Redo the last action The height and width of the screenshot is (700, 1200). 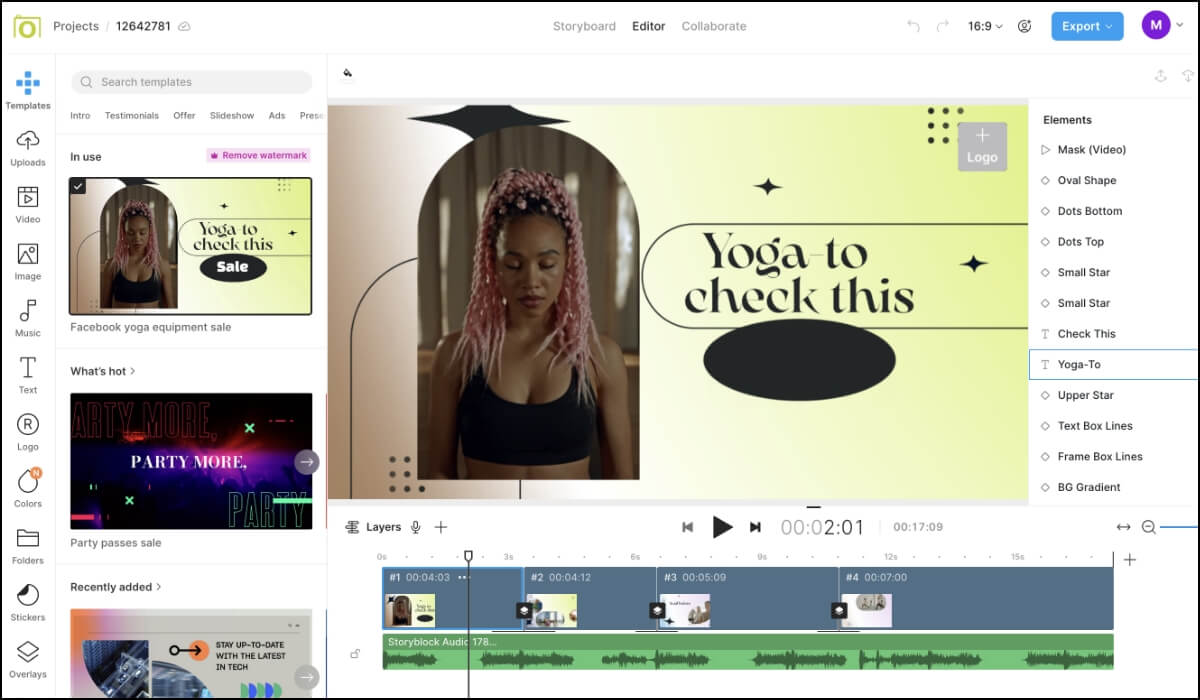[942, 26]
